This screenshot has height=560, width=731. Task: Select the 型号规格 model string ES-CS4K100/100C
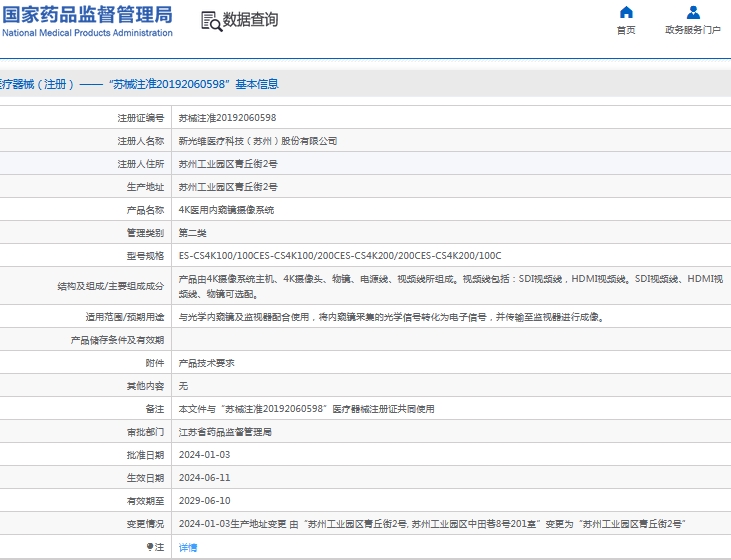(340, 256)
